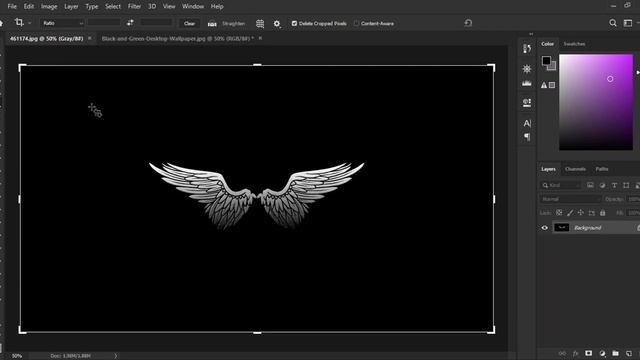This screenshot has height=360, width=640.
Task: Open the File menu
Action: click(x=12, y=7)
